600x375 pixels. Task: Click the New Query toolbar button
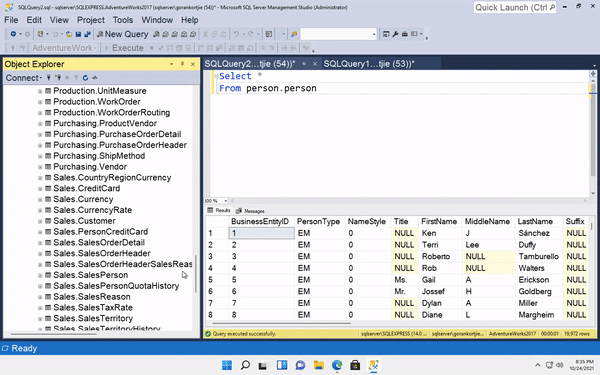[x=122, y=34]
